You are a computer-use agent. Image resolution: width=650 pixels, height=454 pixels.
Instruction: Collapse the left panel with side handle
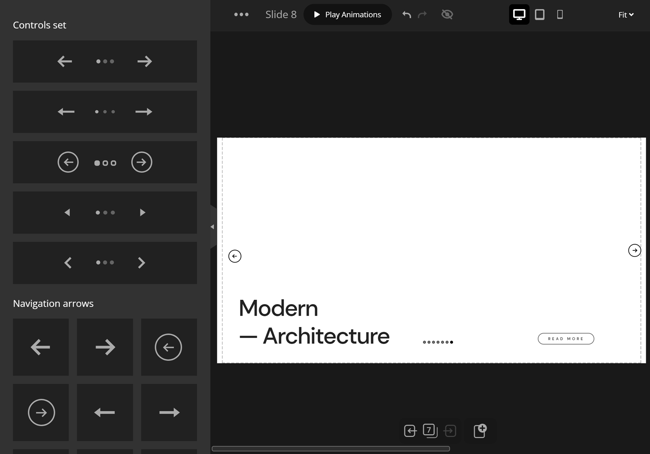212,227
